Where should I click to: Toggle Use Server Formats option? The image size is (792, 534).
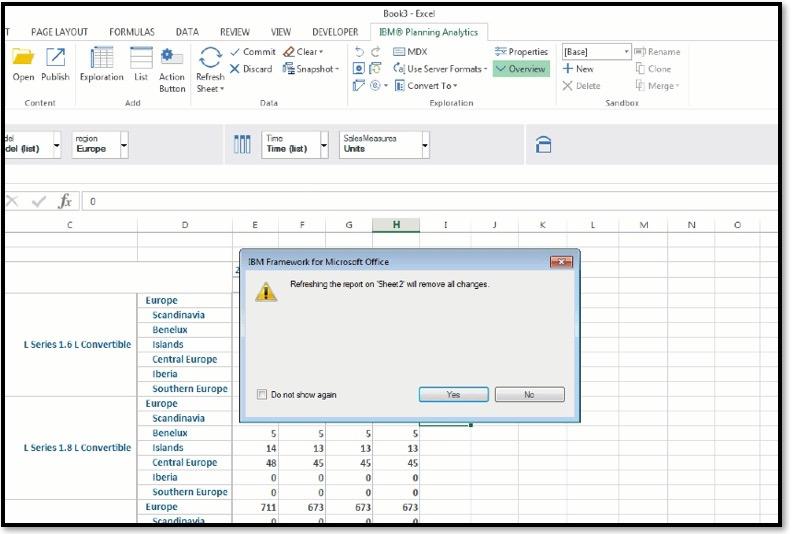point(440,69)
